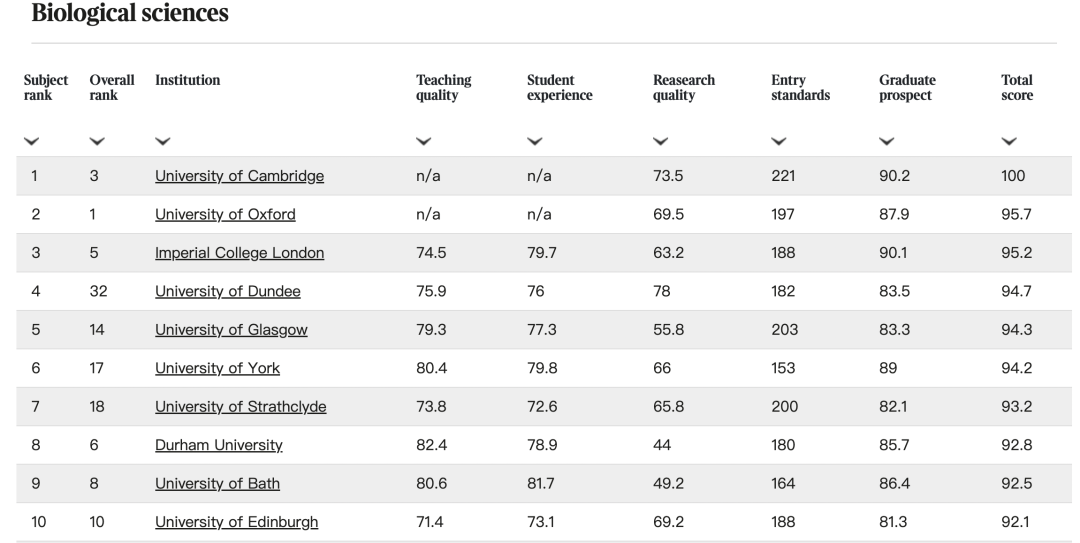Open University of Edinburgh link
Image resolution: width=1080 pixels, height=543 pixels.
[236, 522]
